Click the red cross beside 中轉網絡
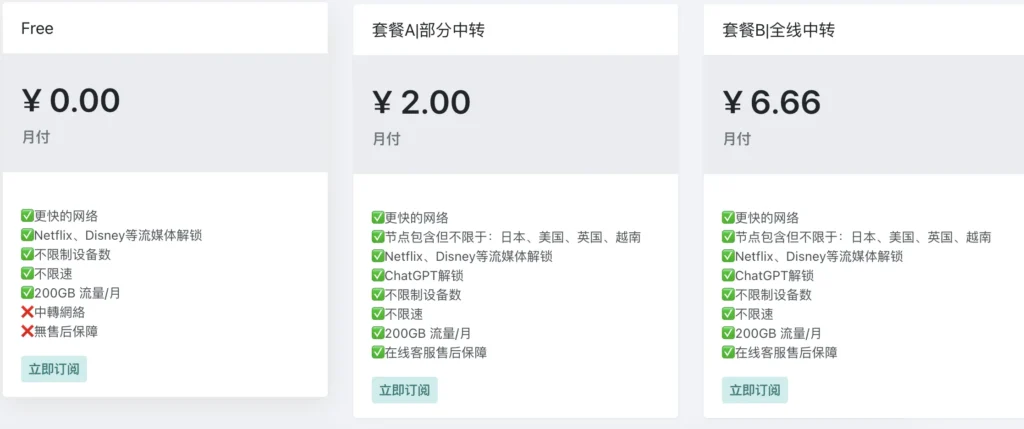This screenshot has width=1024, height=429. coord(27,313)
